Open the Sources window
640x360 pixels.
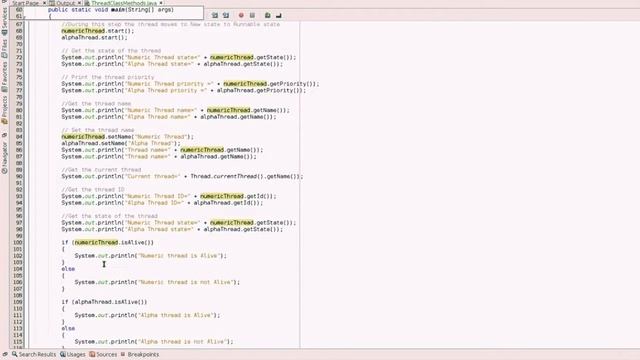click(x=103, y=354)
